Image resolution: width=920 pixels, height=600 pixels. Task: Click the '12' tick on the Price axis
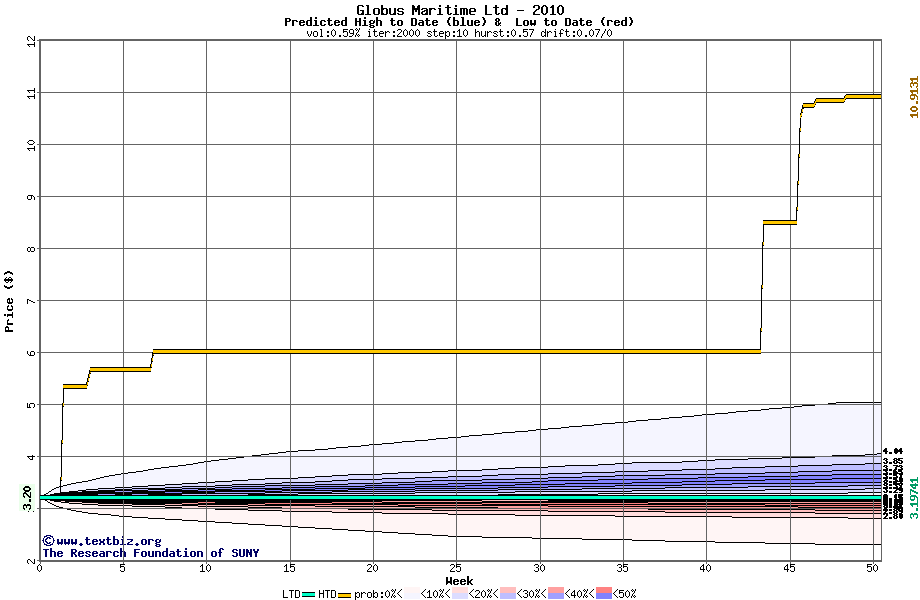[32, 41]
